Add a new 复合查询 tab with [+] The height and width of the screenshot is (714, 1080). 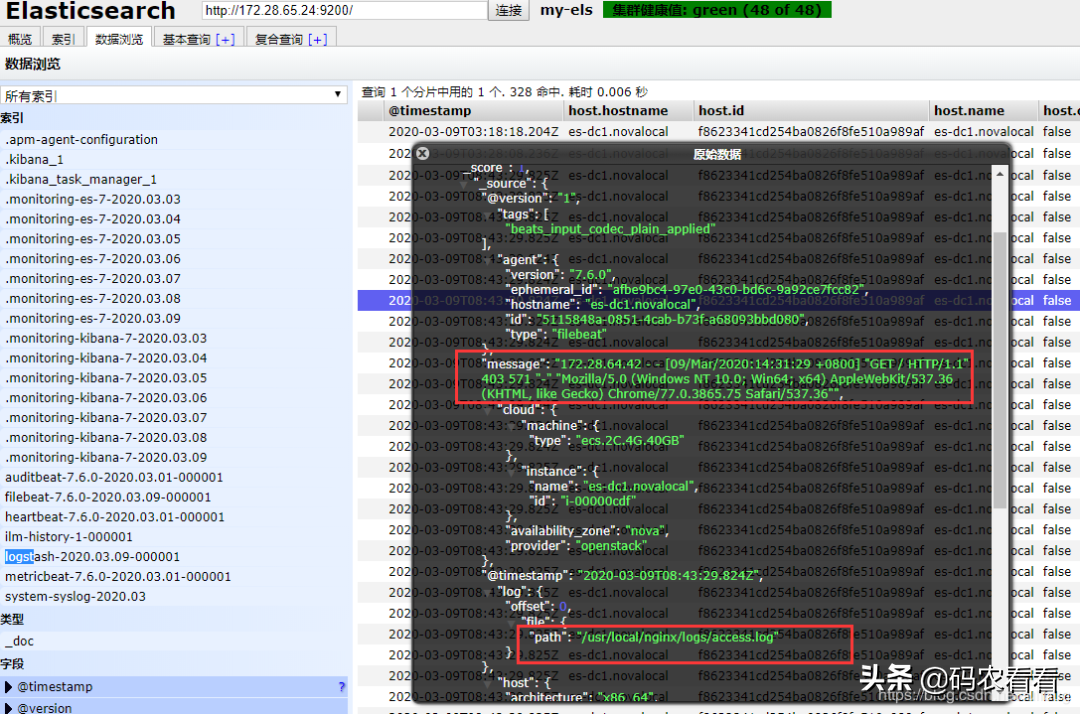(x=318, y=39)
